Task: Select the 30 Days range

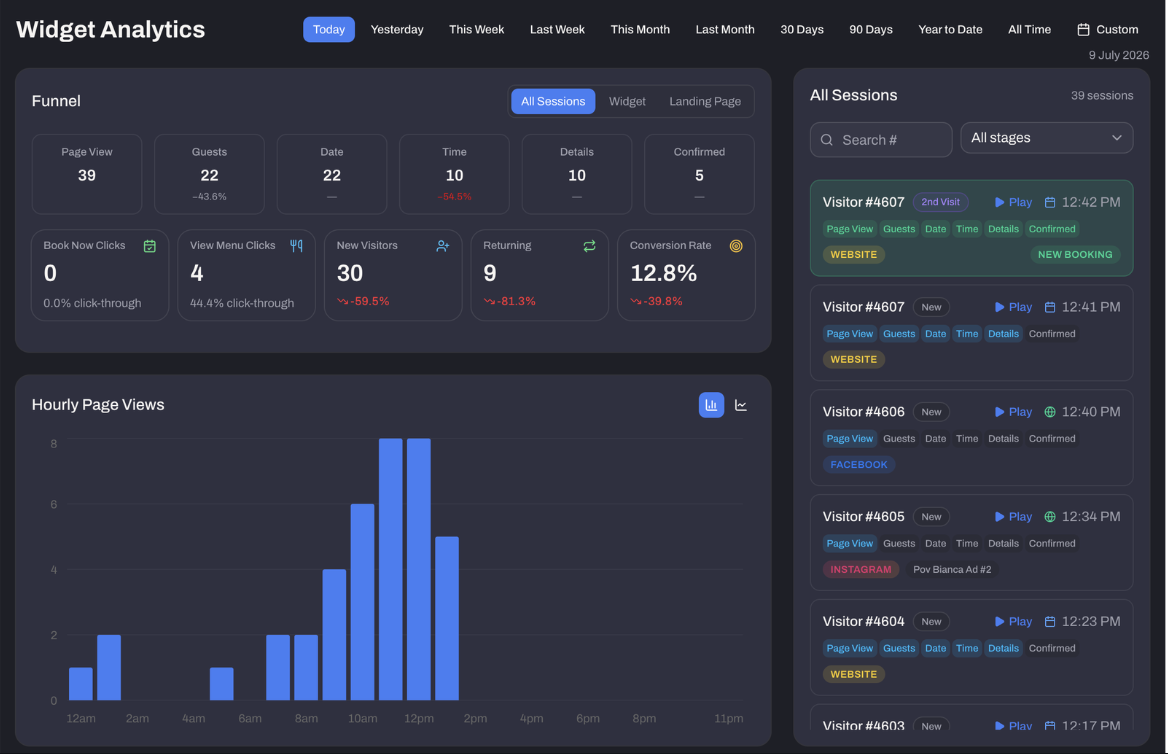Action: click(802, 30)
